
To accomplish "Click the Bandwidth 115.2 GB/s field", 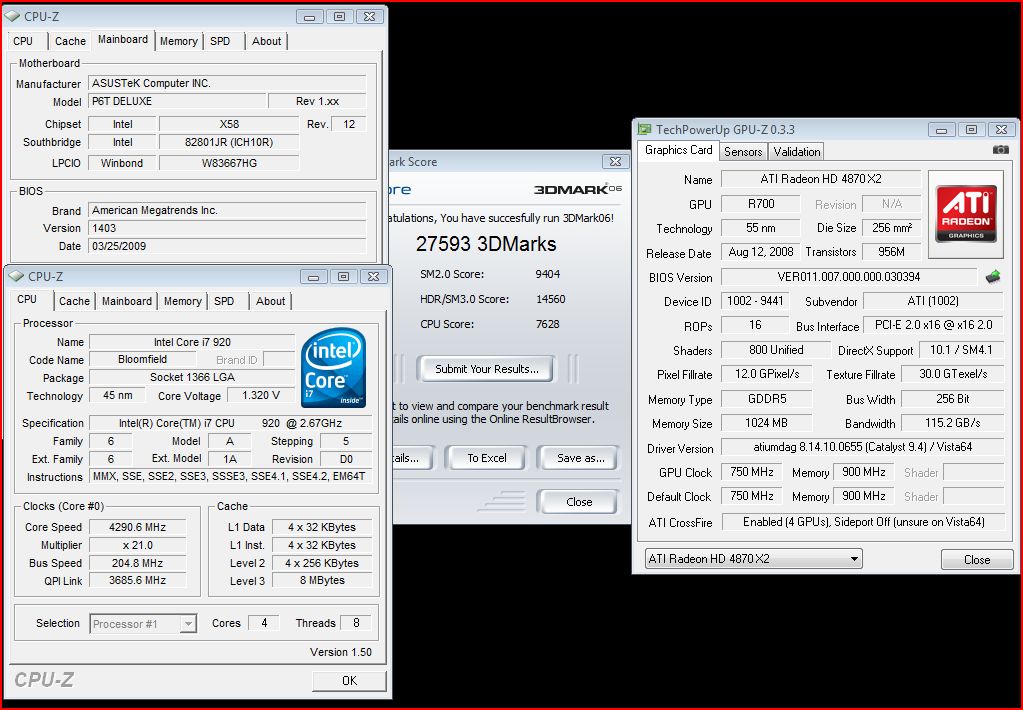I will click(x=953, y=423).
